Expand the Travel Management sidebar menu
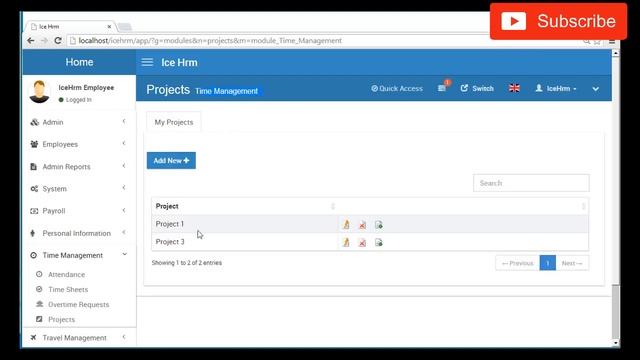 (79, 338)
